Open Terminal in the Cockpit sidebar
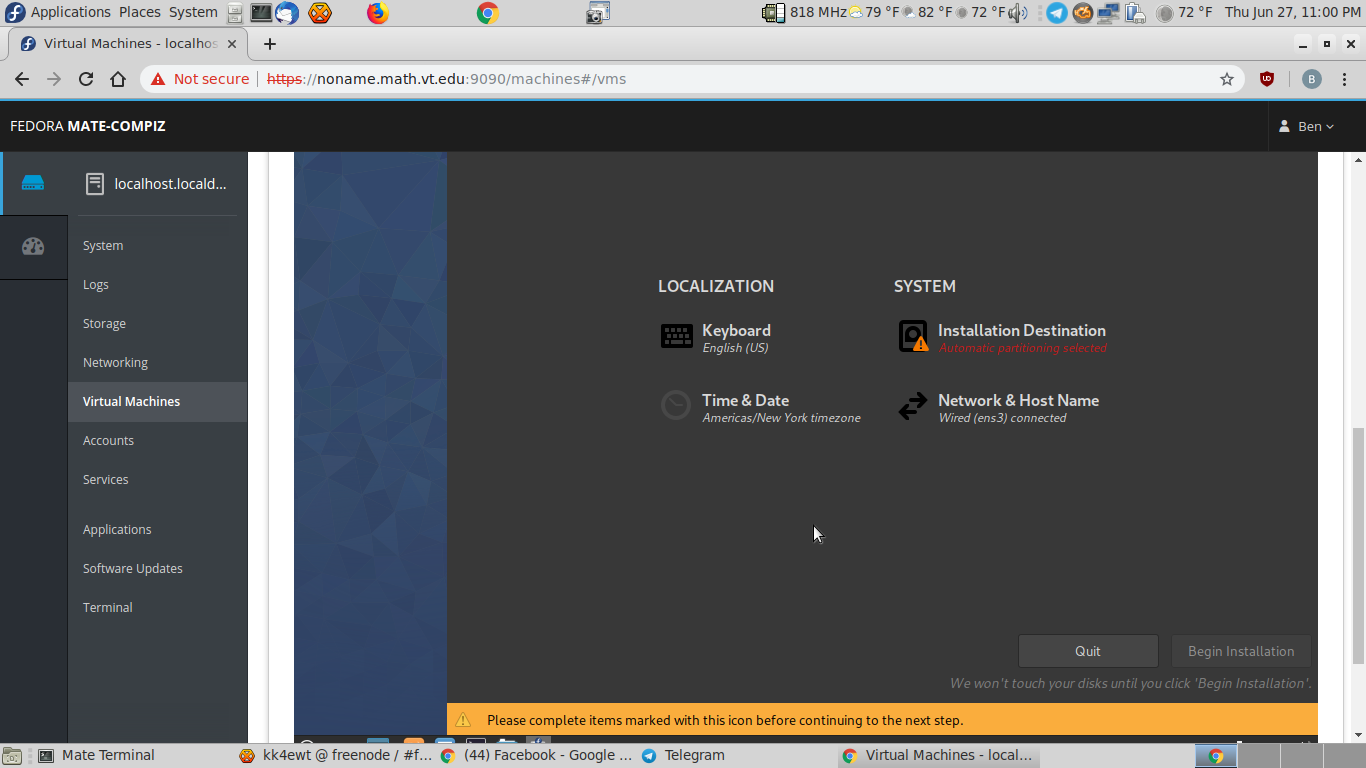Image resolution: width=1366 pixels, height=768 pixels. [157, 608]
